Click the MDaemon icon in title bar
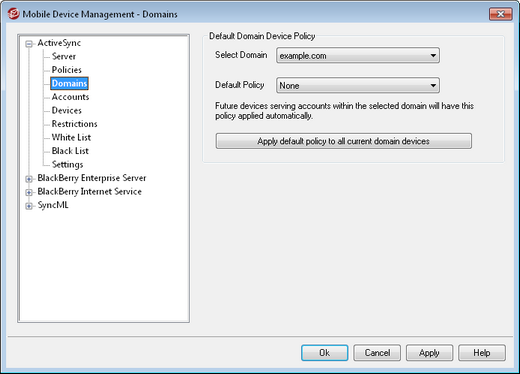 coord(14,14)
